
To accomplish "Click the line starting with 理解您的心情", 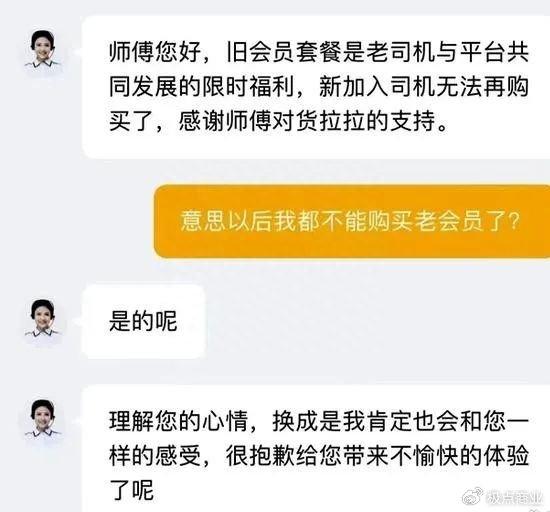I will coord(319,421).
